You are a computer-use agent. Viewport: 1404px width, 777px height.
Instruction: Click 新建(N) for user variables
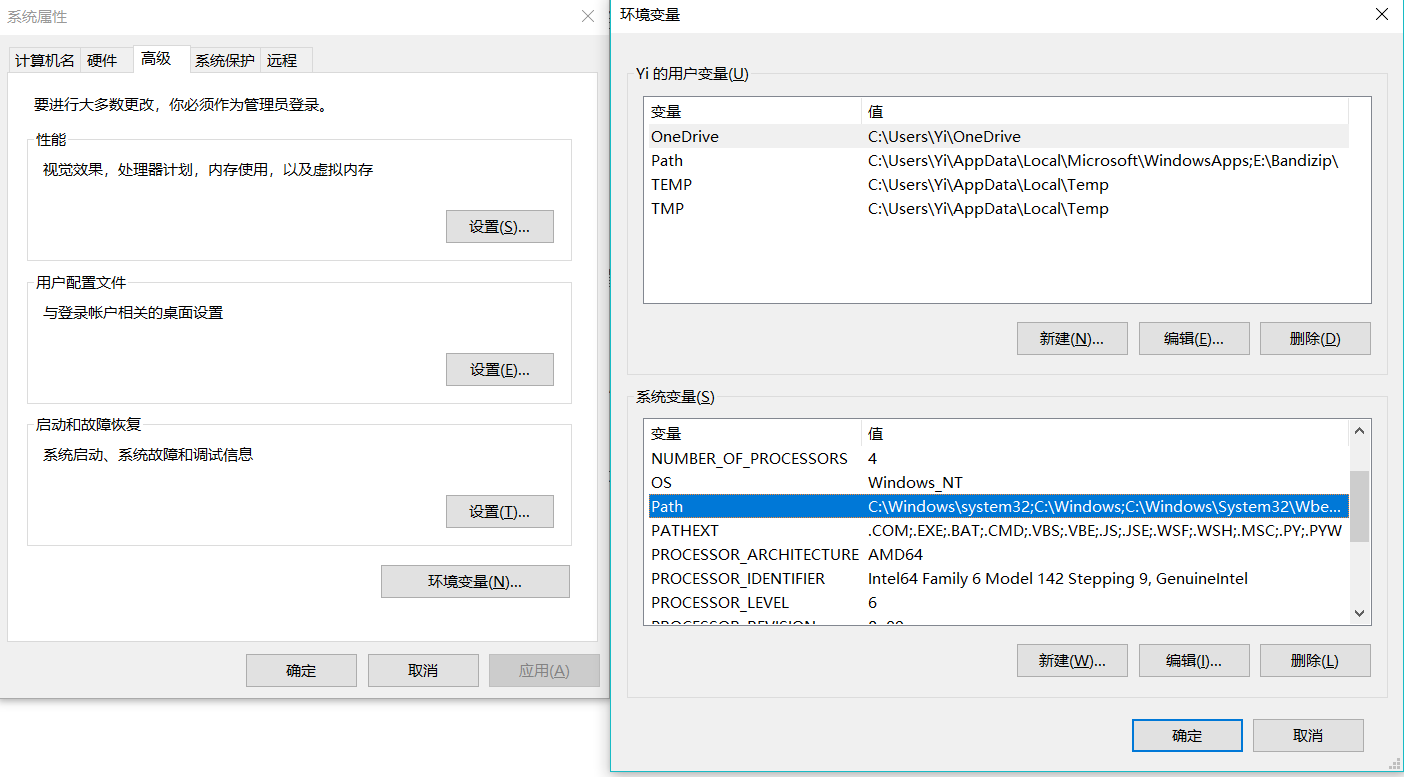pos(1072,339)
